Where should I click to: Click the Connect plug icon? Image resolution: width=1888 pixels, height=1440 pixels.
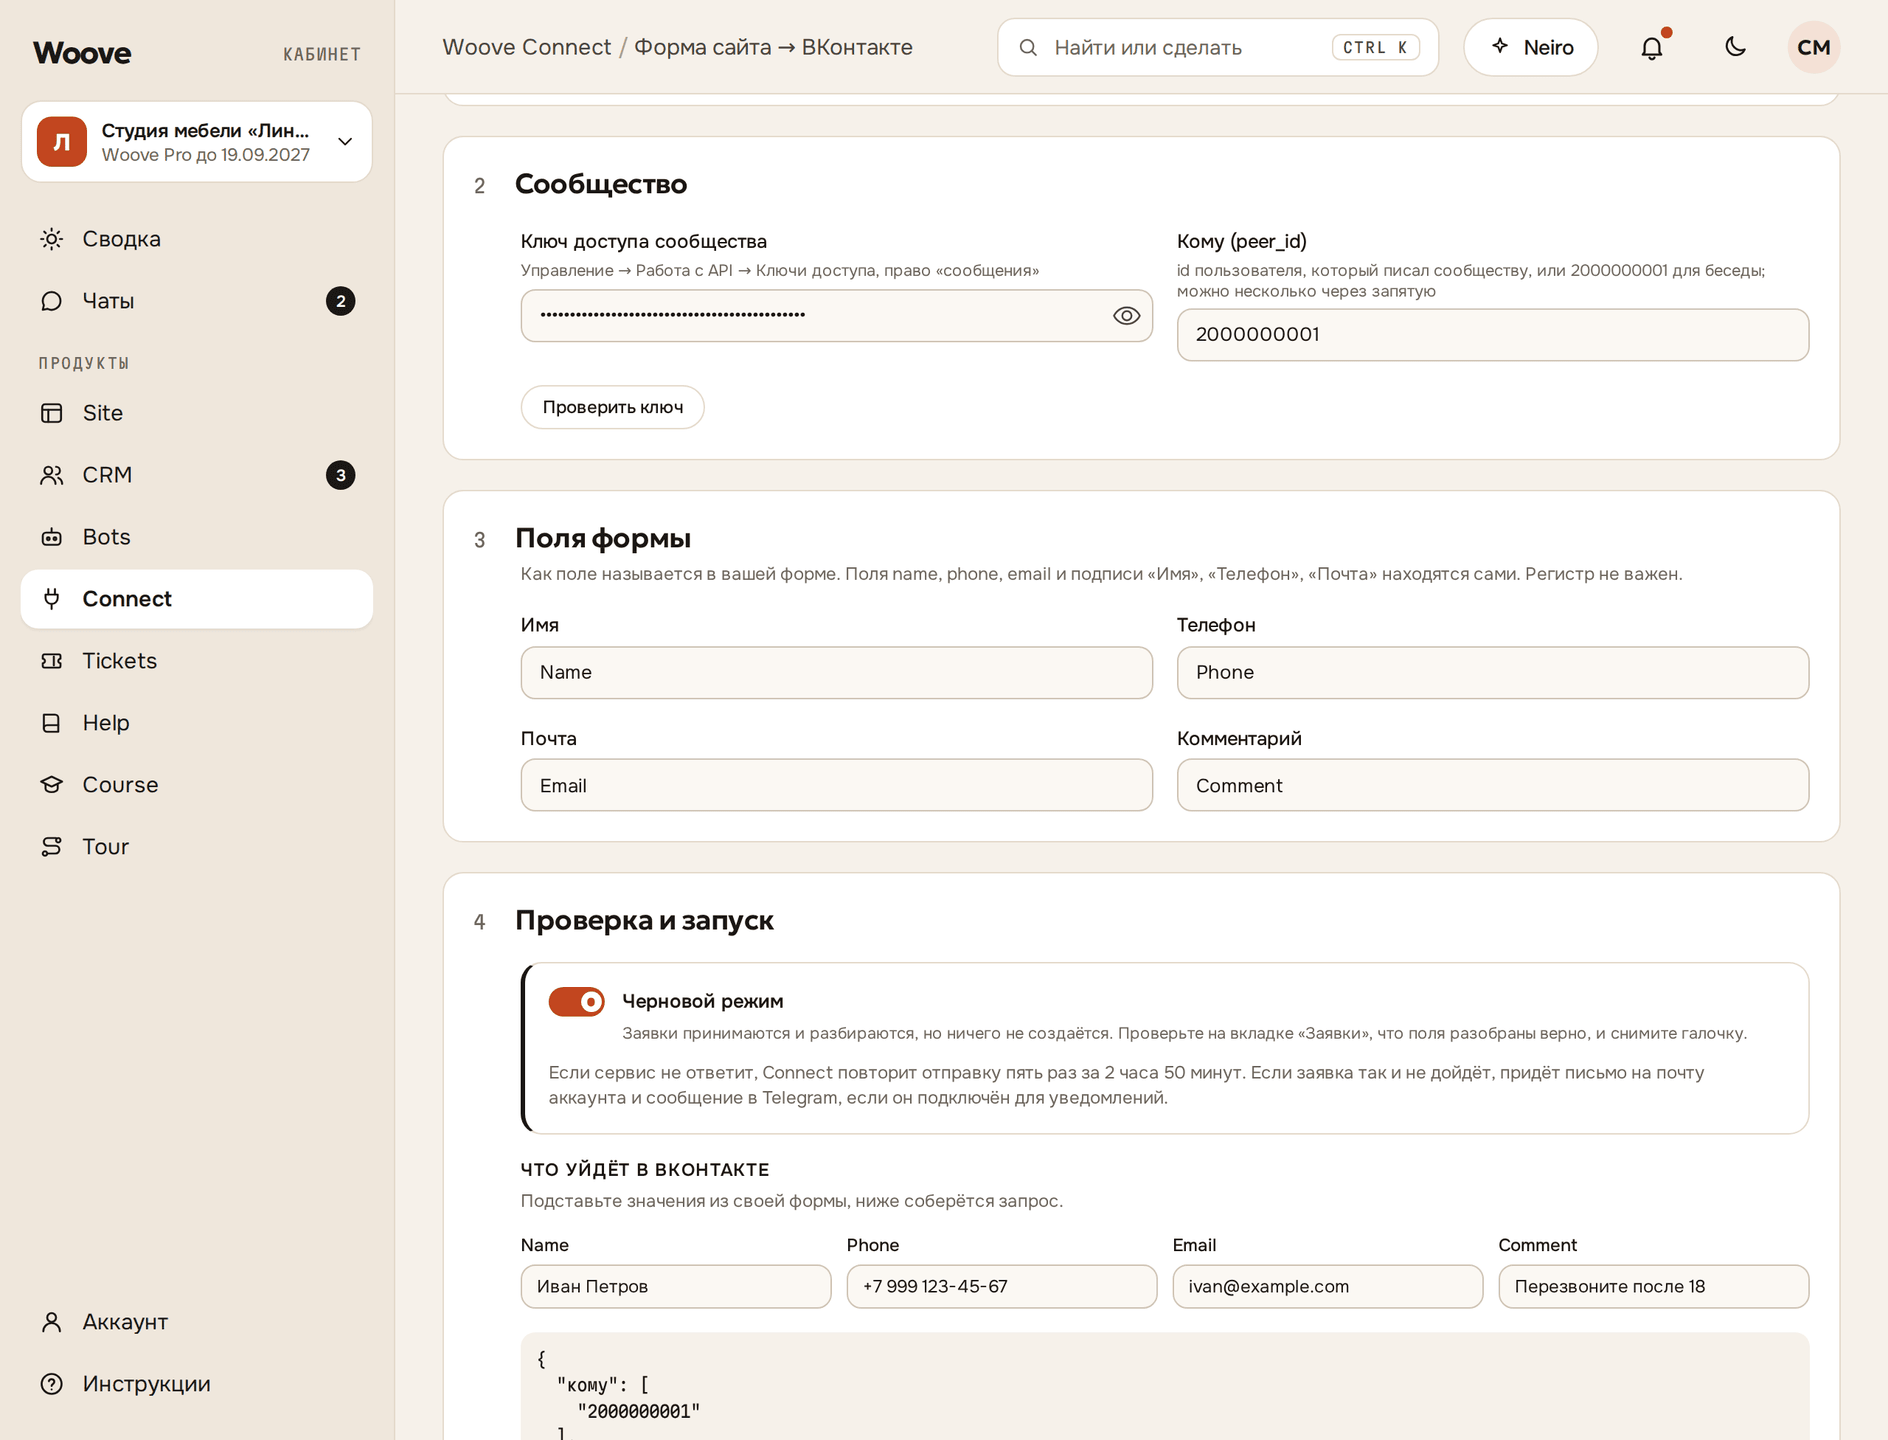[x=52, y=599]
